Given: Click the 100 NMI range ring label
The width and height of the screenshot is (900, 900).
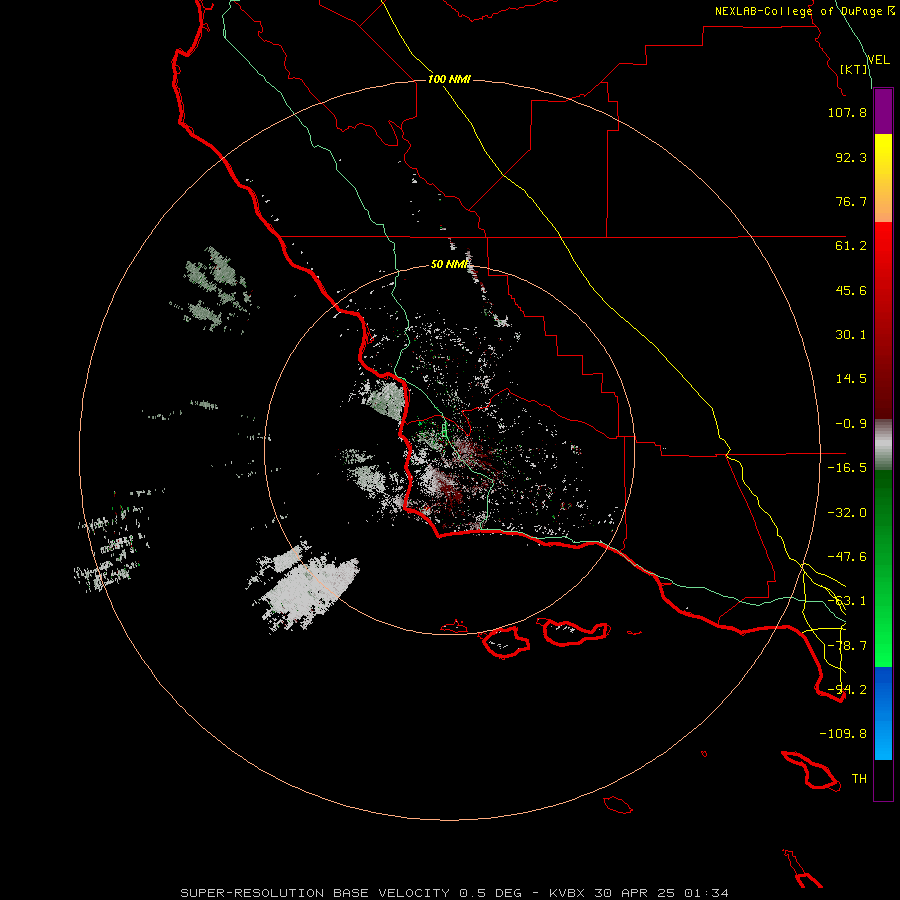Looking at the screenshot, I should [449, 79].
